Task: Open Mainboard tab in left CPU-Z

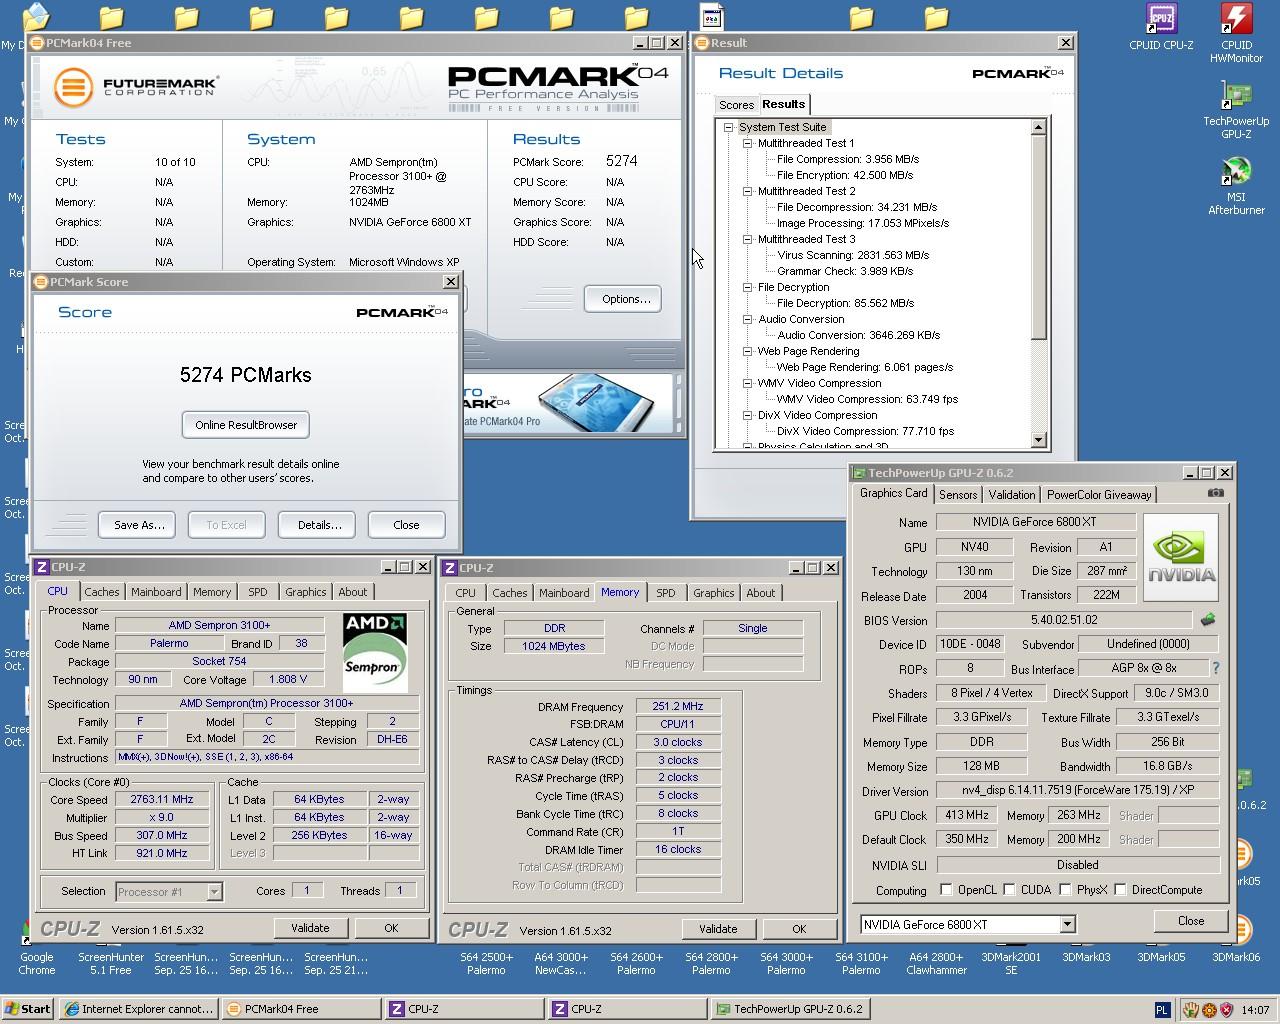Action: (157, 592)
